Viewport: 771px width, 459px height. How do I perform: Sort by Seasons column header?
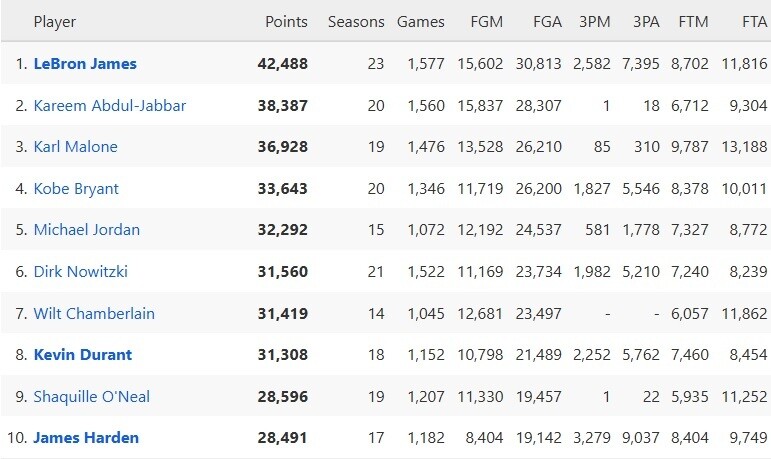[x=355, y=22]
